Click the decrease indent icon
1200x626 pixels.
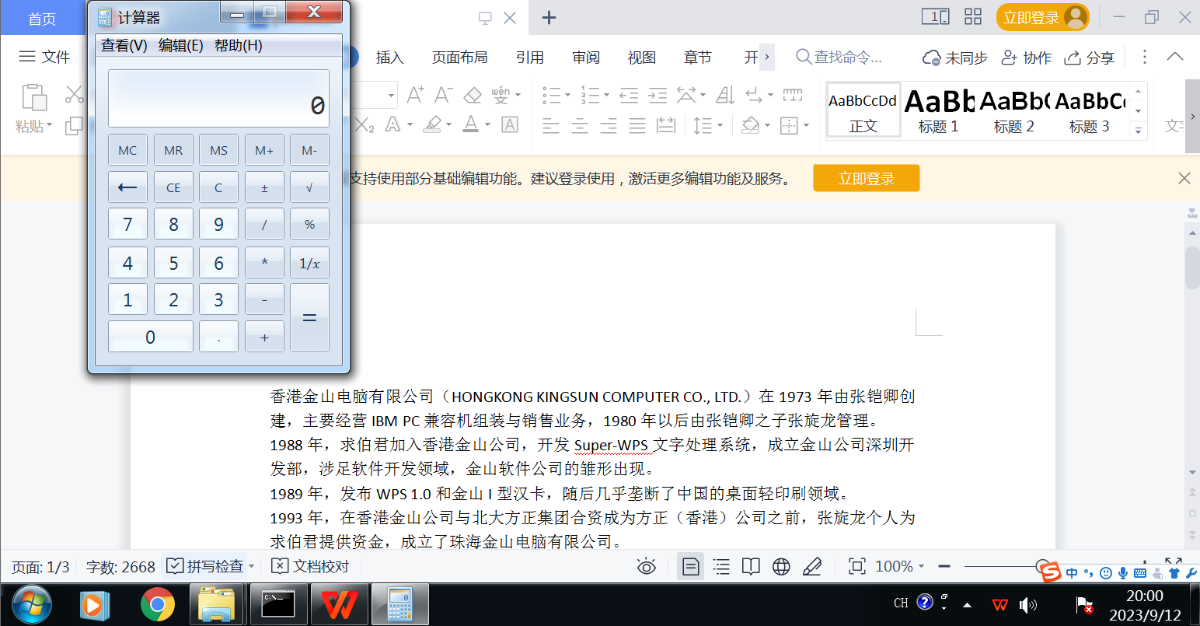(x=629, y=95)
